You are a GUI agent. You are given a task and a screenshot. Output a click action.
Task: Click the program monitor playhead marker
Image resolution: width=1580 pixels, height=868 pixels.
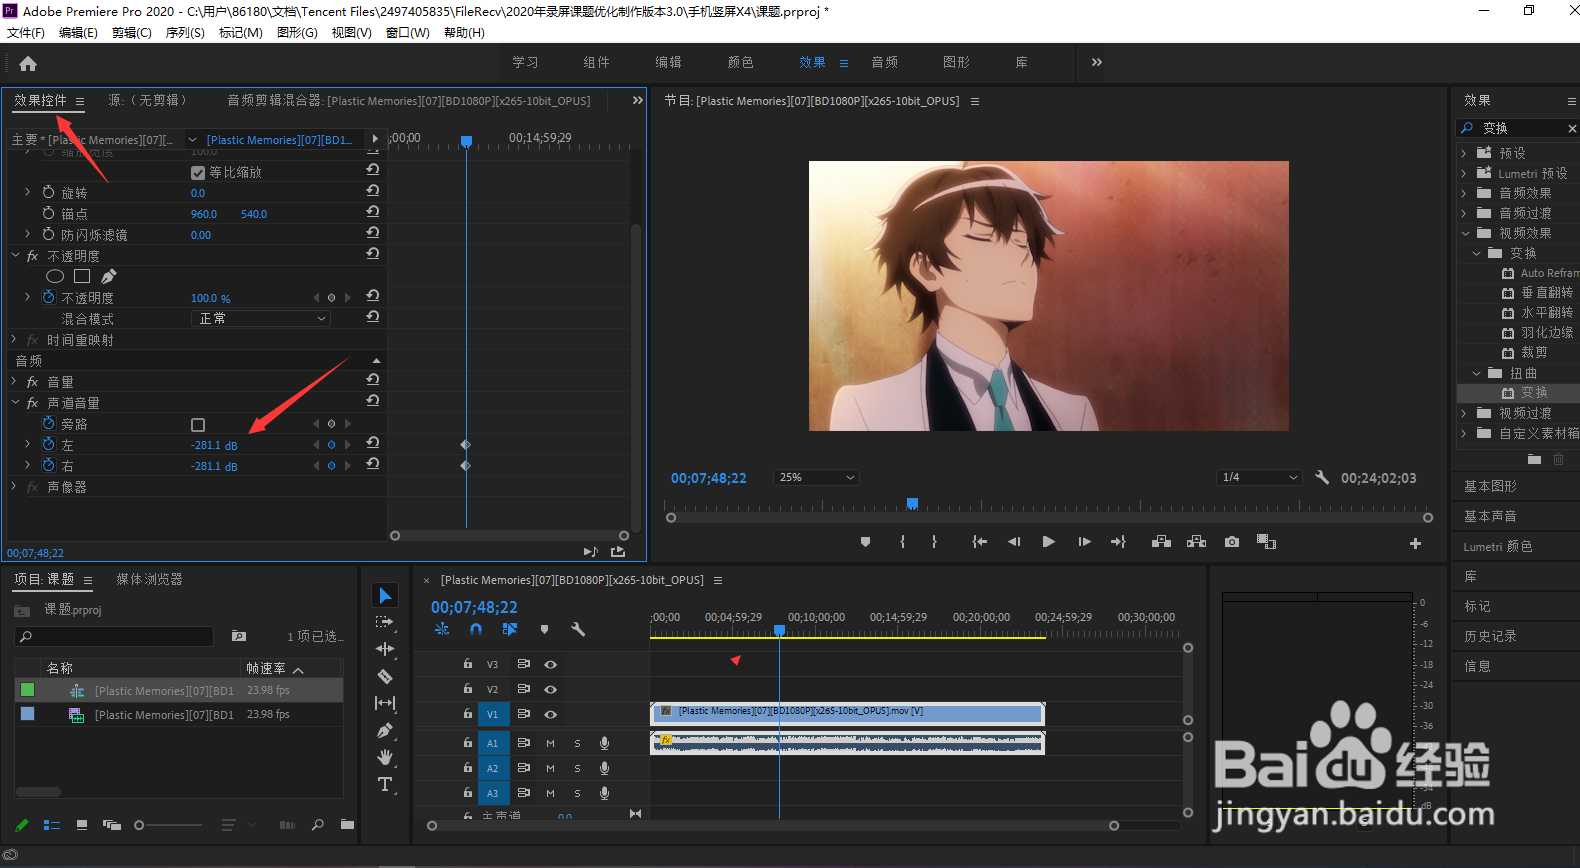(912, 503)
